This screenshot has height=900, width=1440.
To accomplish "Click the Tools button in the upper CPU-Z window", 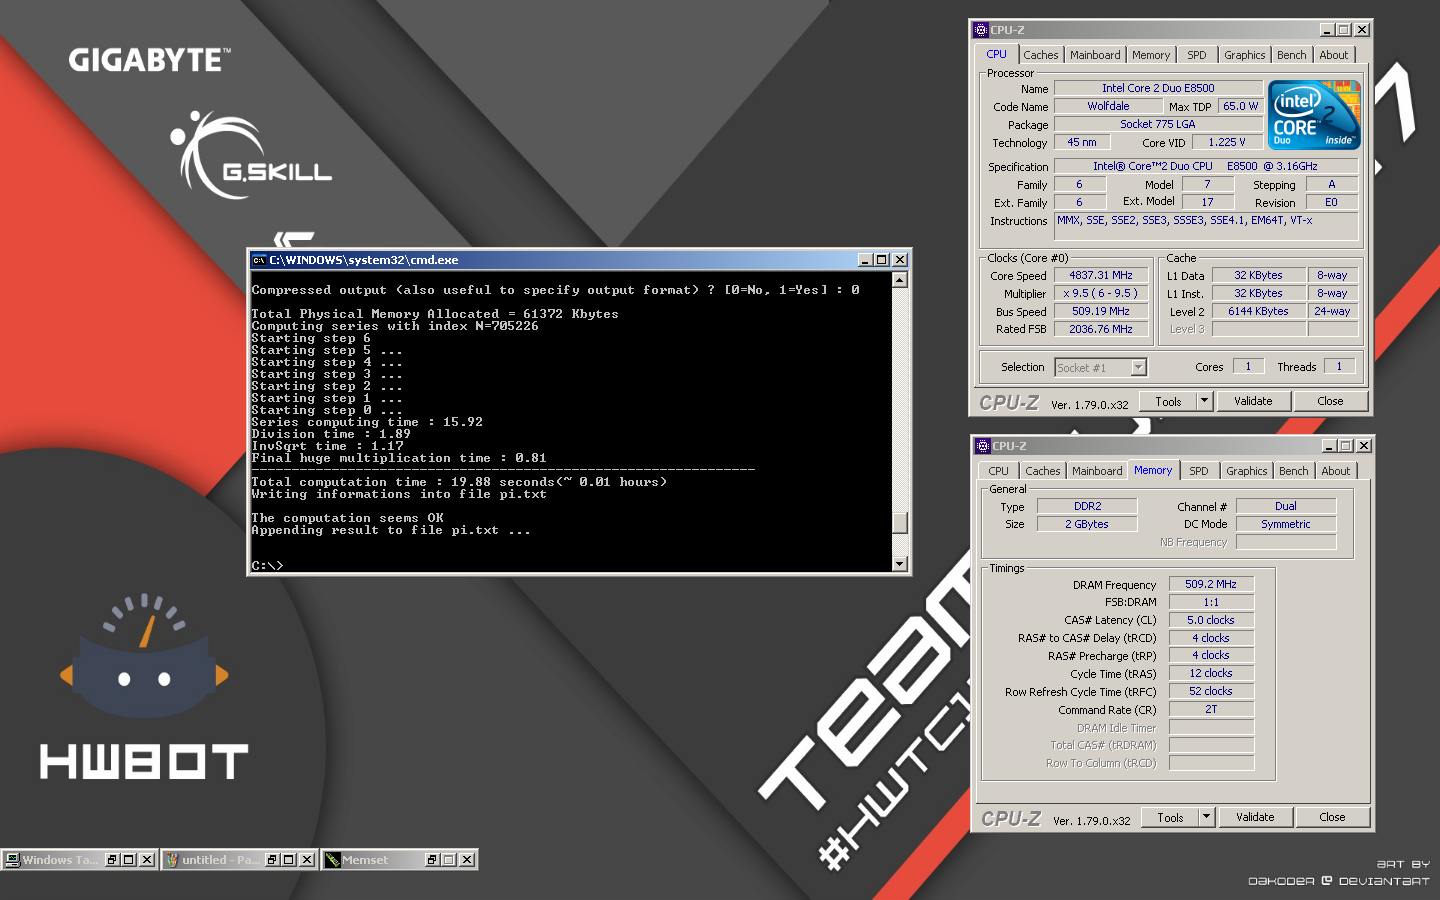I will click(1168, 401).
